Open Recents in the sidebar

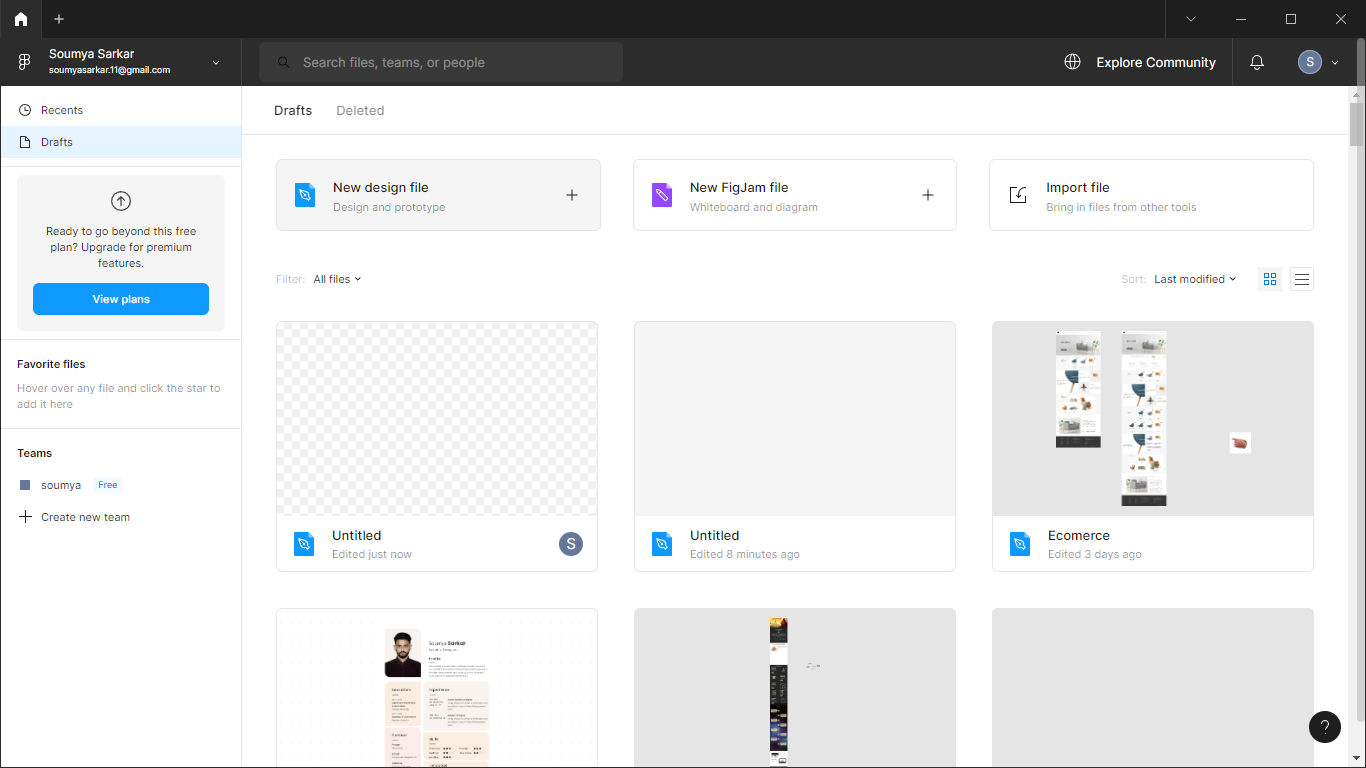121,110
